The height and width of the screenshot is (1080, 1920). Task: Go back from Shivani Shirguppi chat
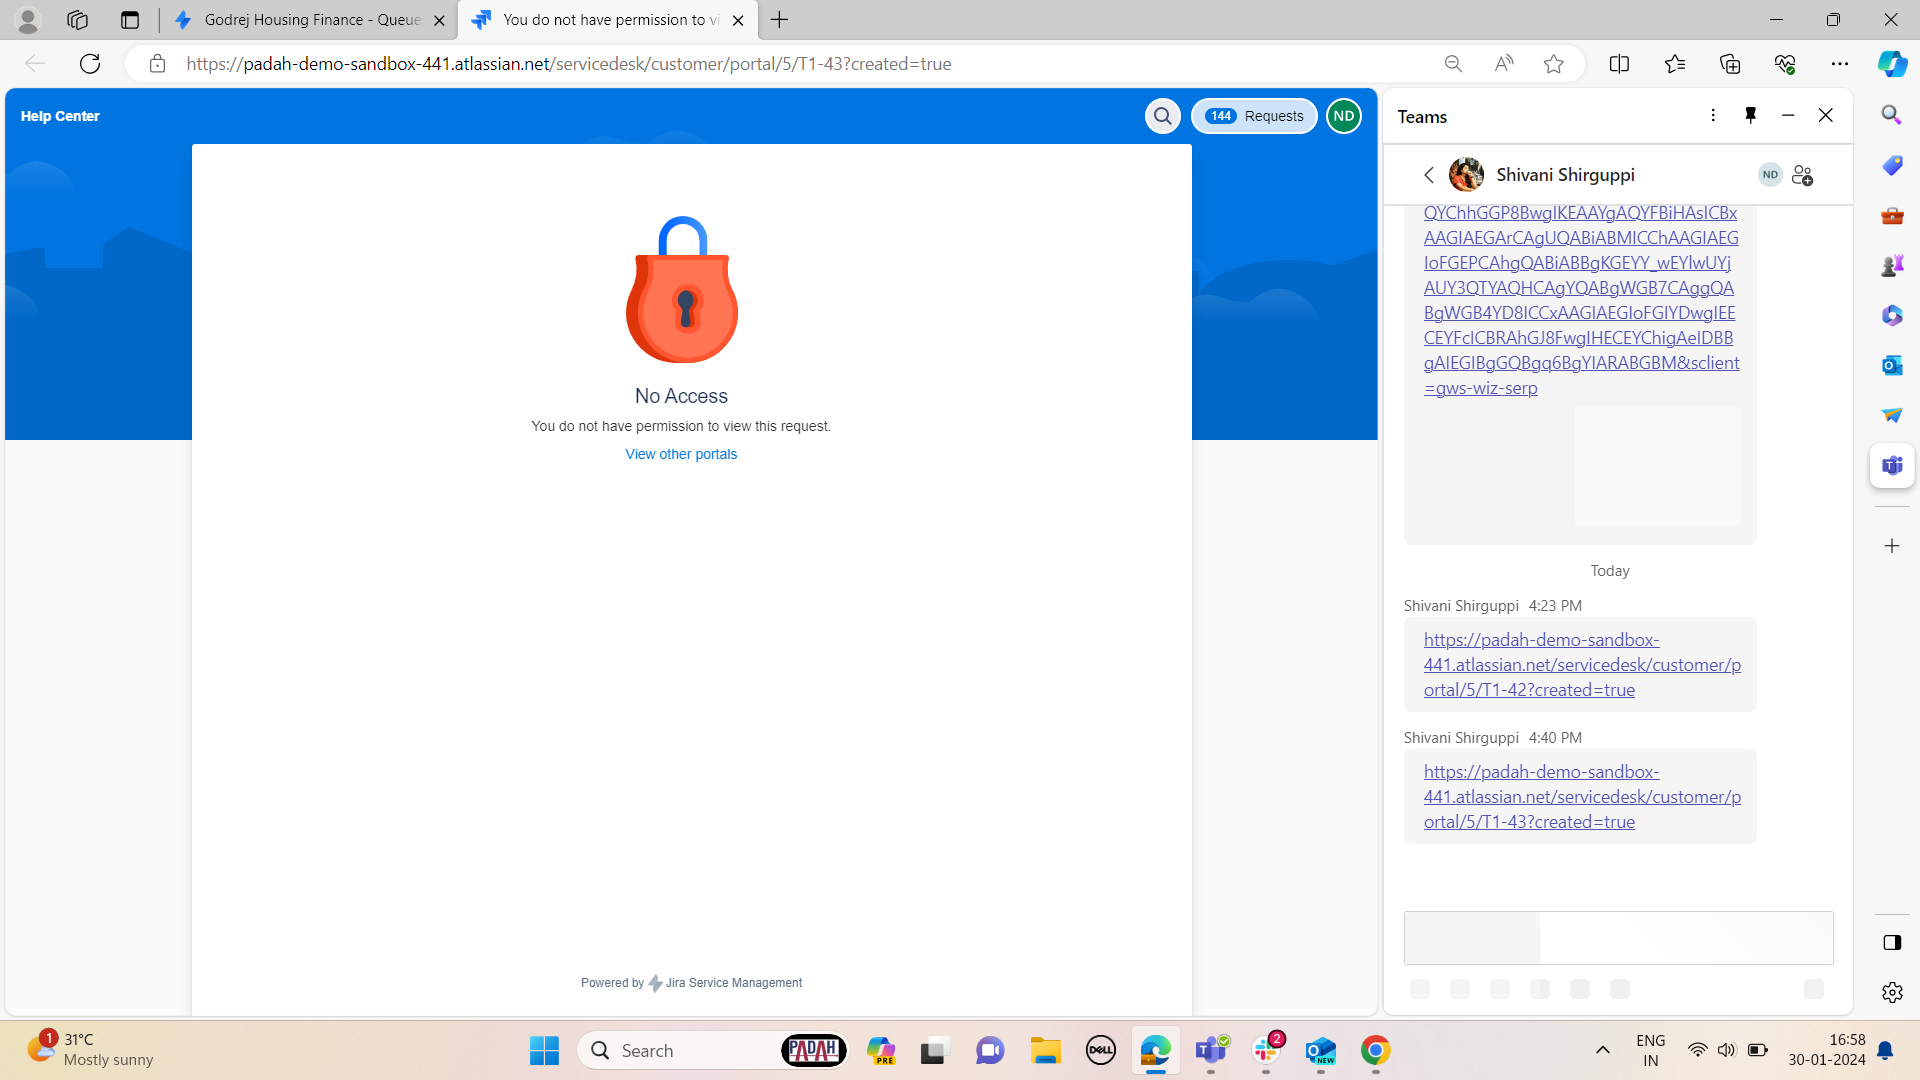tap(1429, 175)
